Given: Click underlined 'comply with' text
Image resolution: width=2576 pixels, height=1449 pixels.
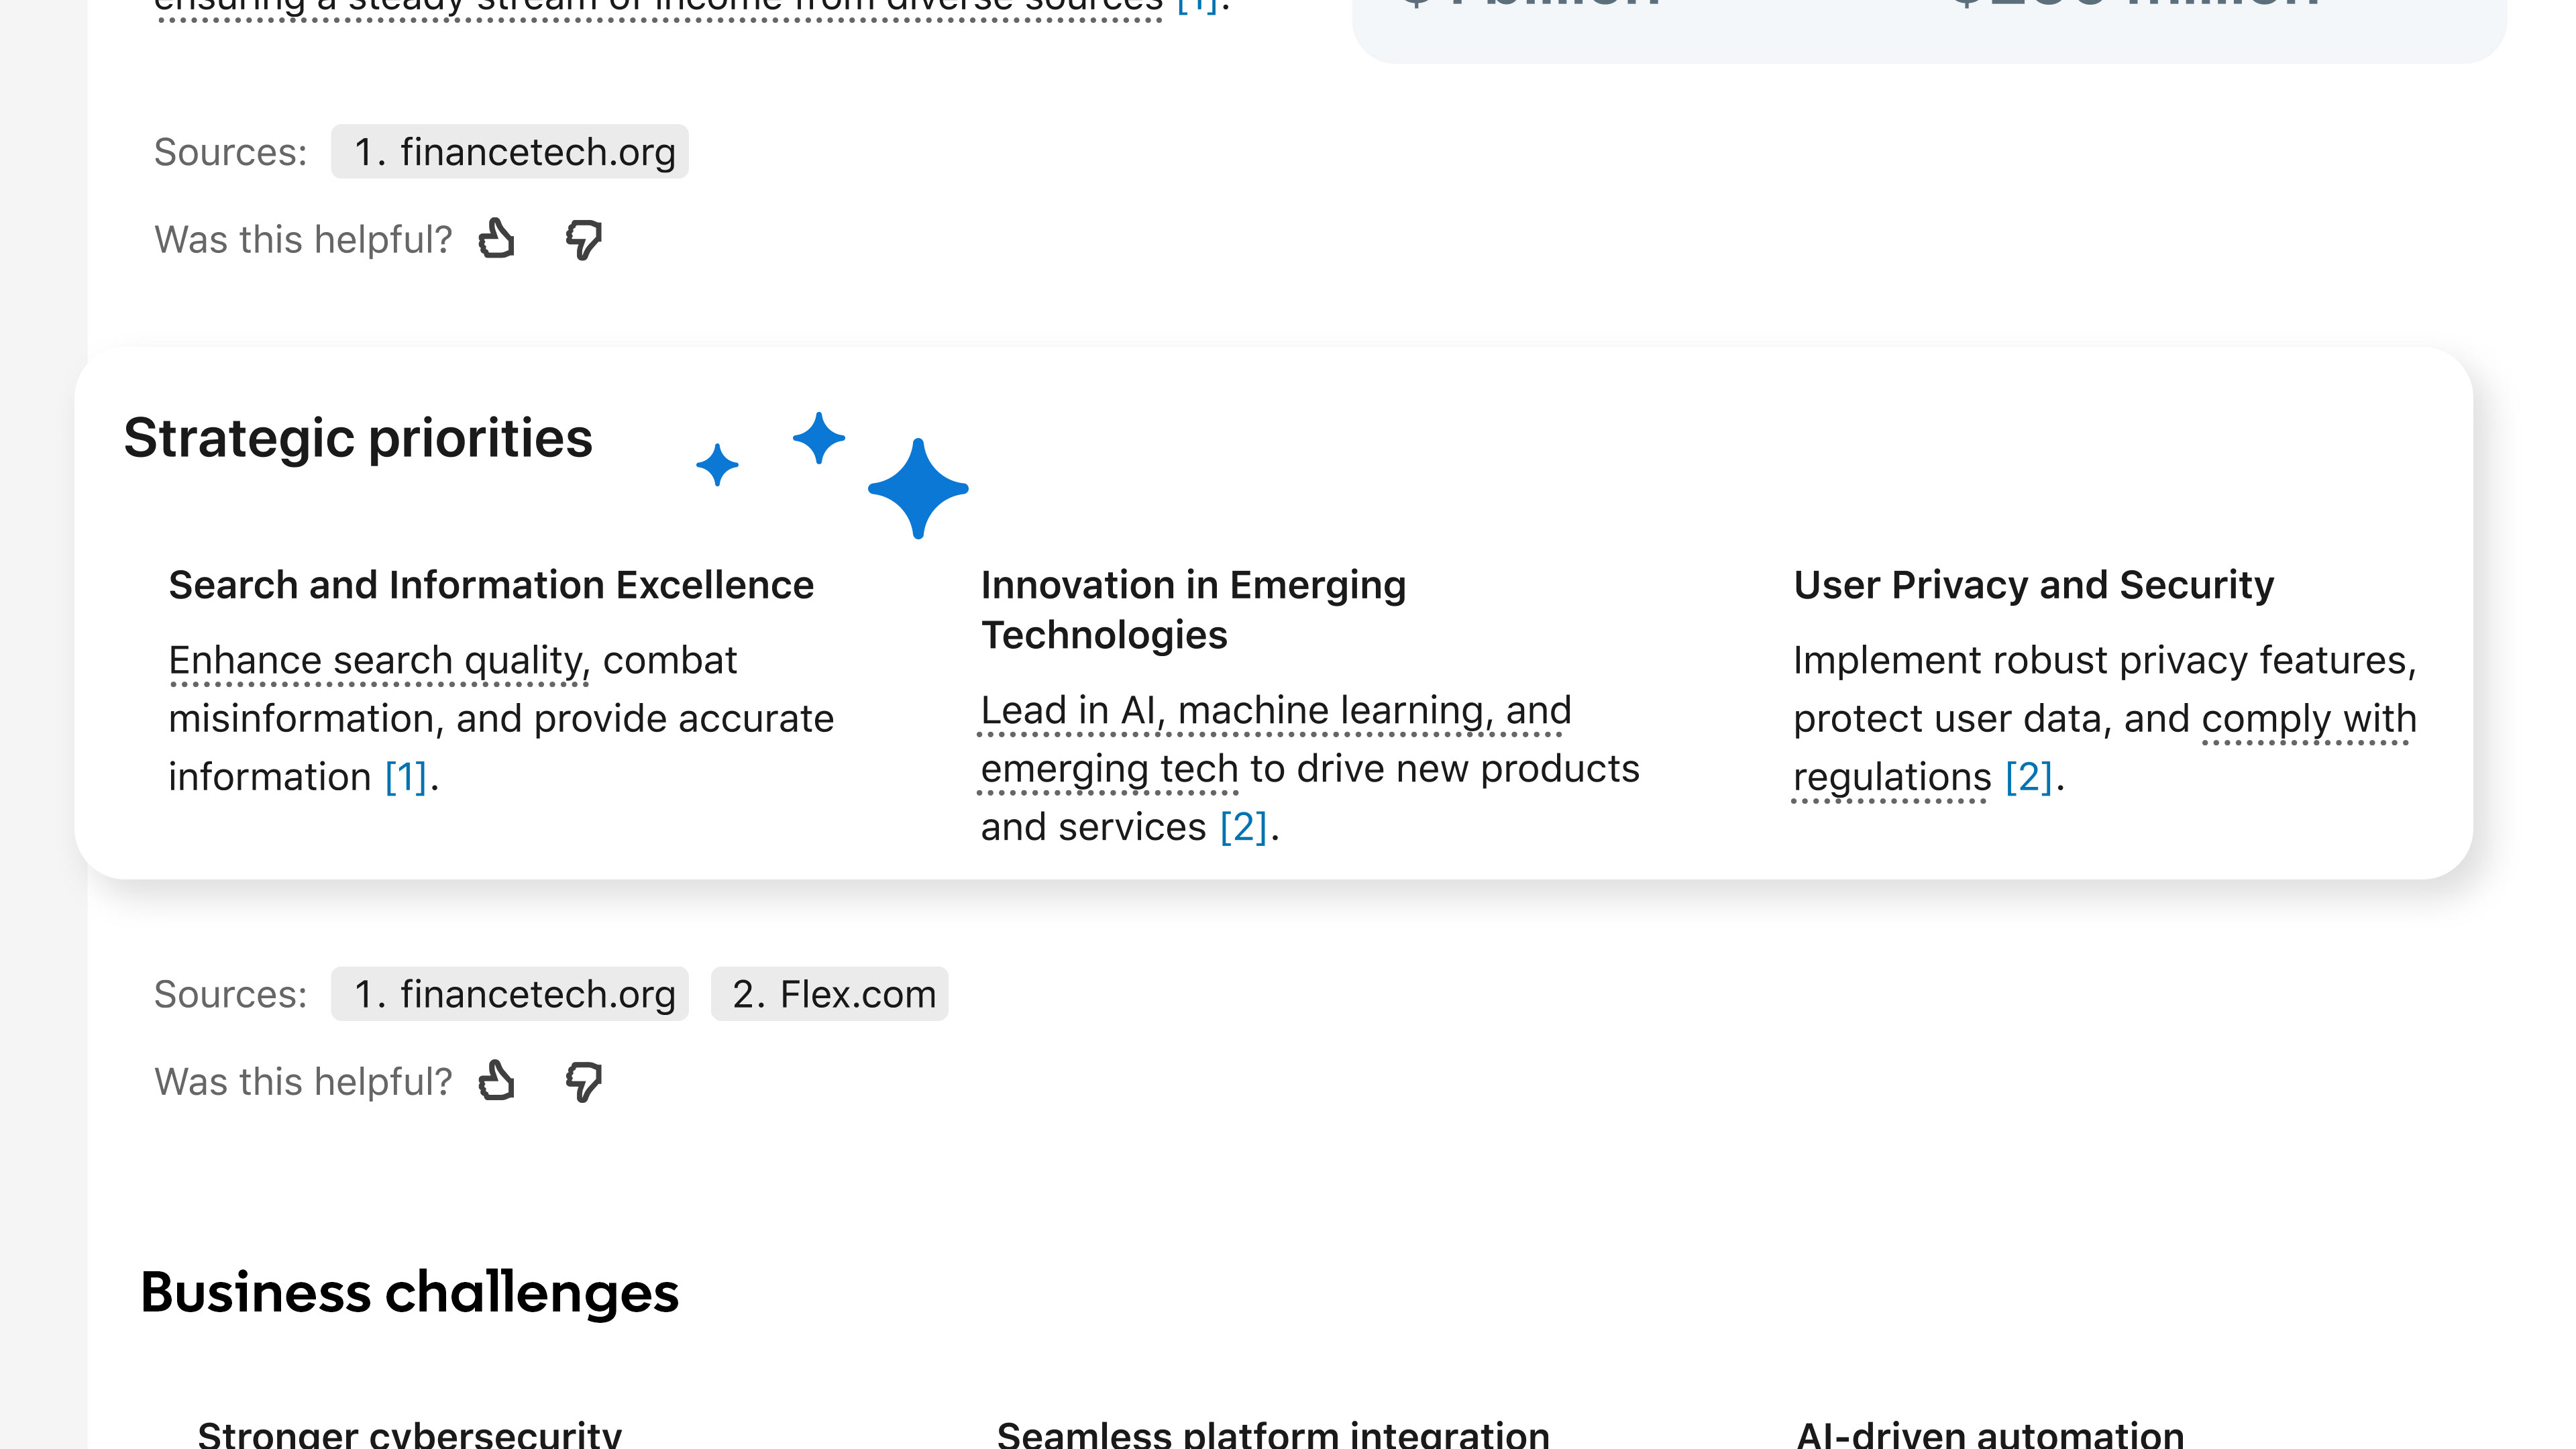Looking at the screenshot, I should coord(2308,719).
